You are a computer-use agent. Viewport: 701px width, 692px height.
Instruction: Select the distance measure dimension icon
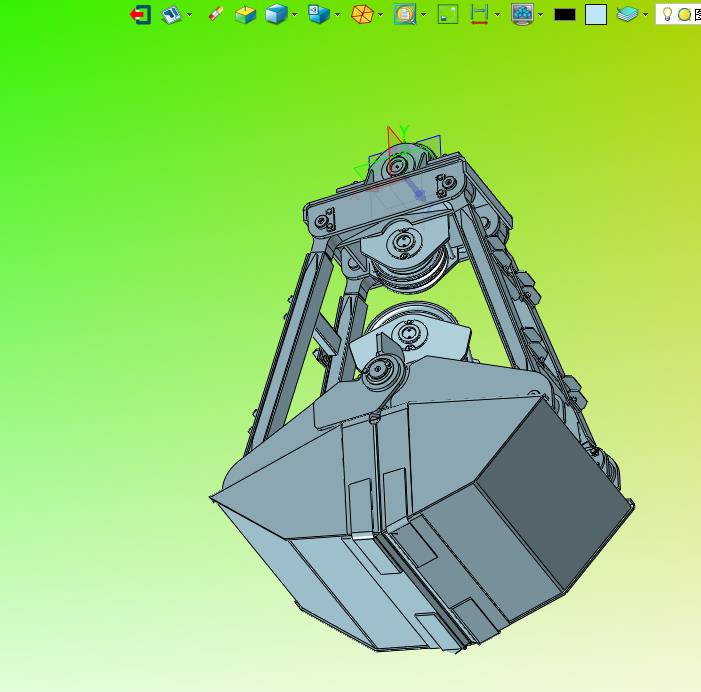coord(479,14)
